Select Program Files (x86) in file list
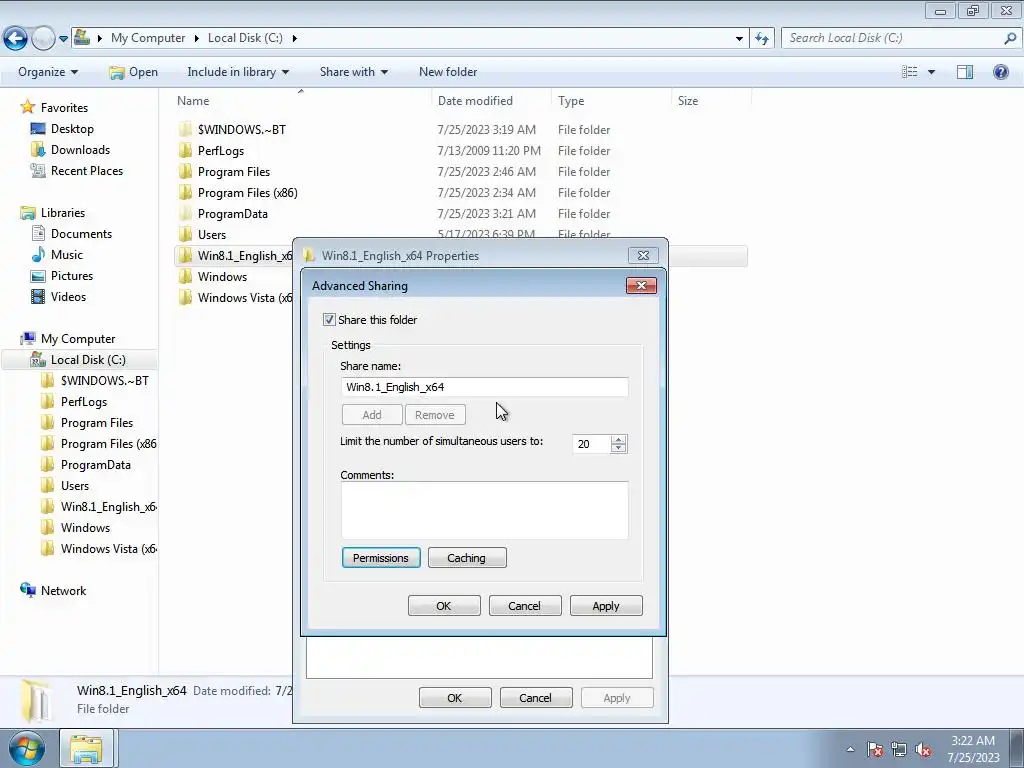 (248, 193)
